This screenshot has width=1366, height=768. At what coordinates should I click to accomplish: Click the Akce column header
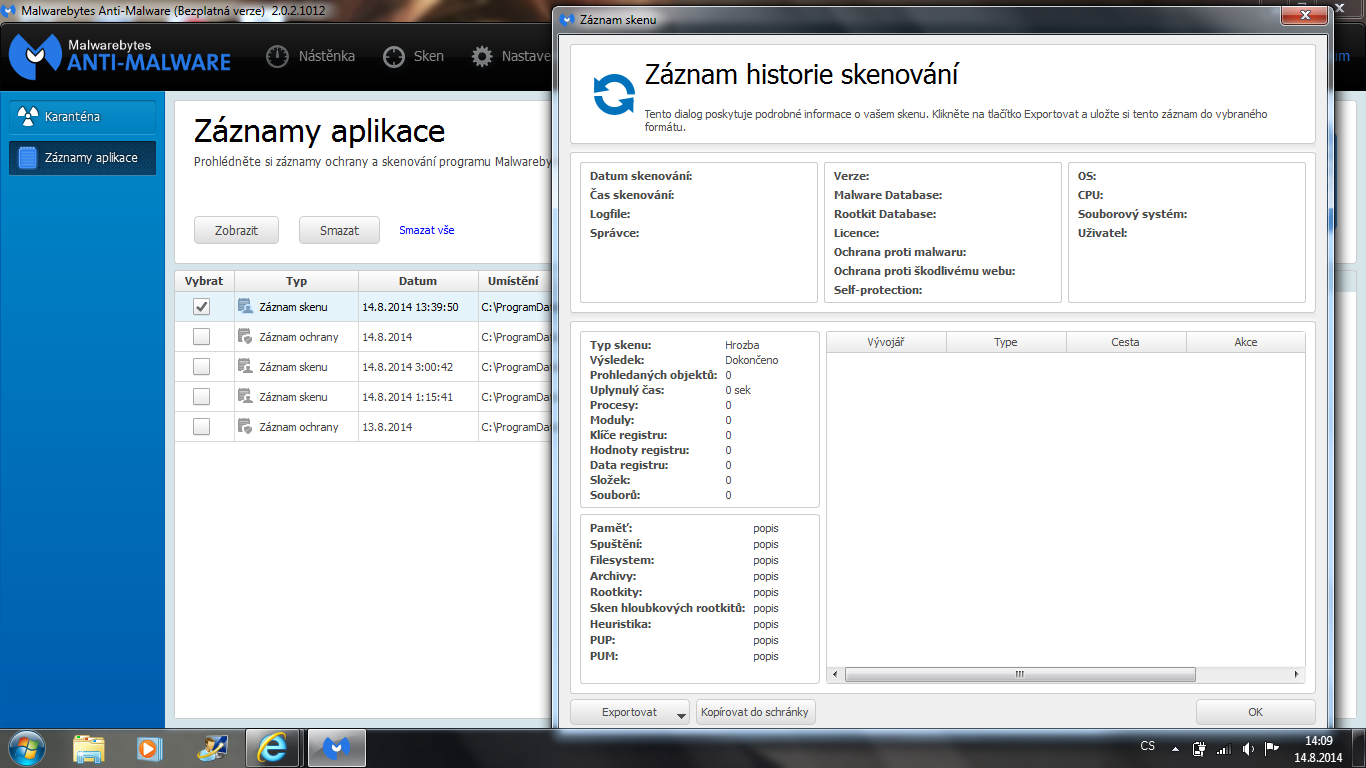[1245, 342]
